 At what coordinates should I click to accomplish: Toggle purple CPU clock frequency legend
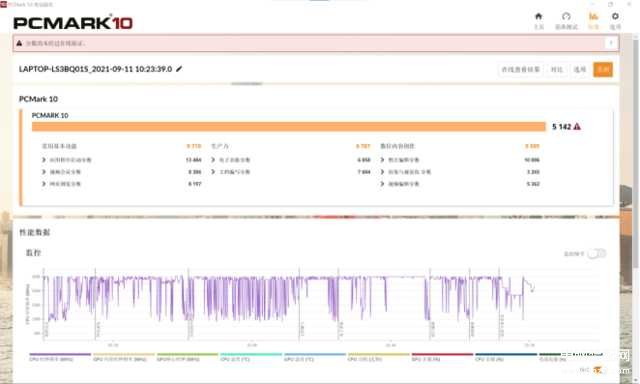(60, 357)
